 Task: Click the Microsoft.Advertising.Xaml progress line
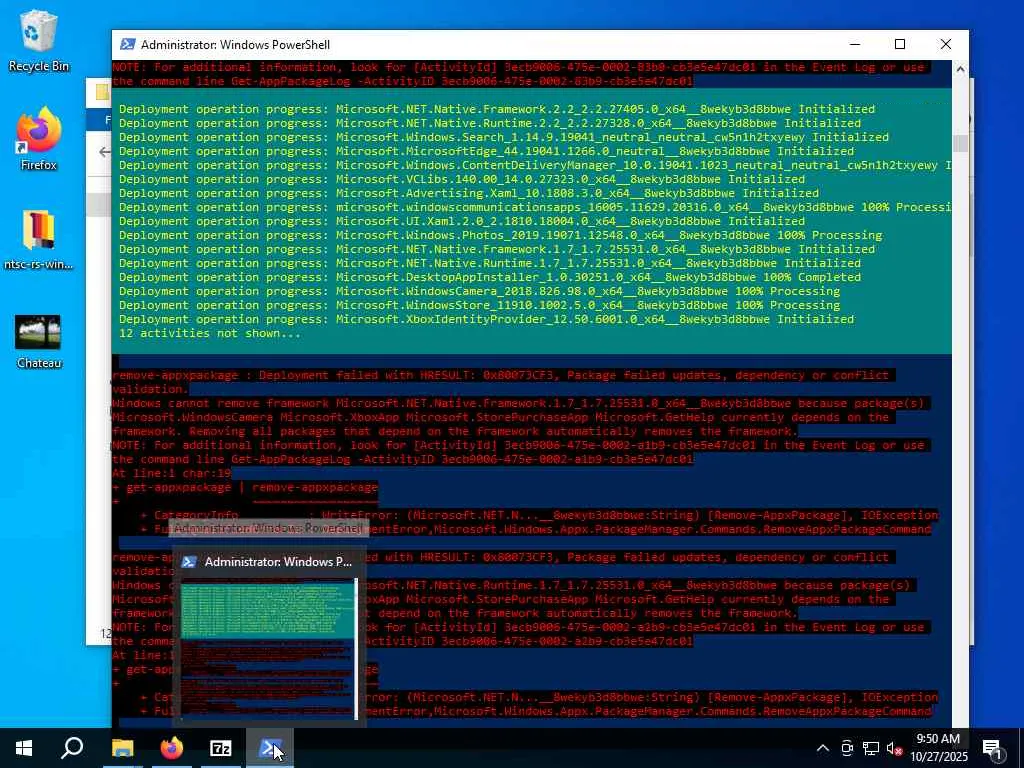[x=469, y=193]
